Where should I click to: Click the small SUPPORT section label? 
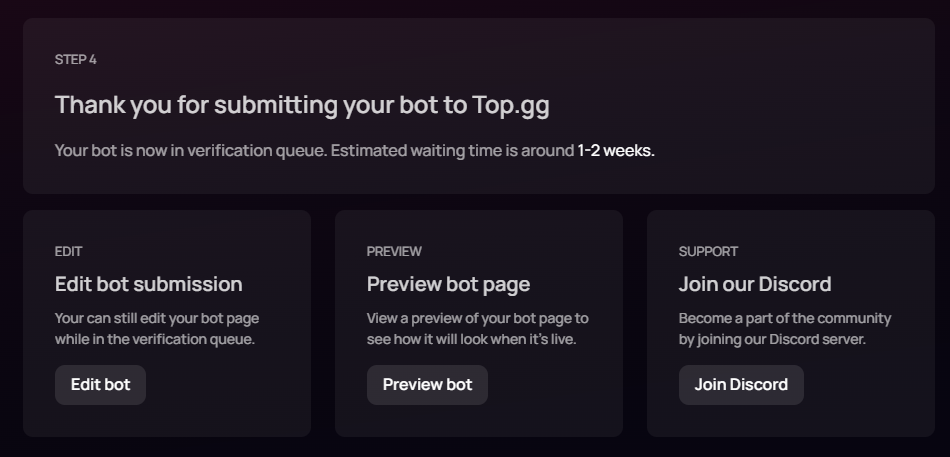708,251
